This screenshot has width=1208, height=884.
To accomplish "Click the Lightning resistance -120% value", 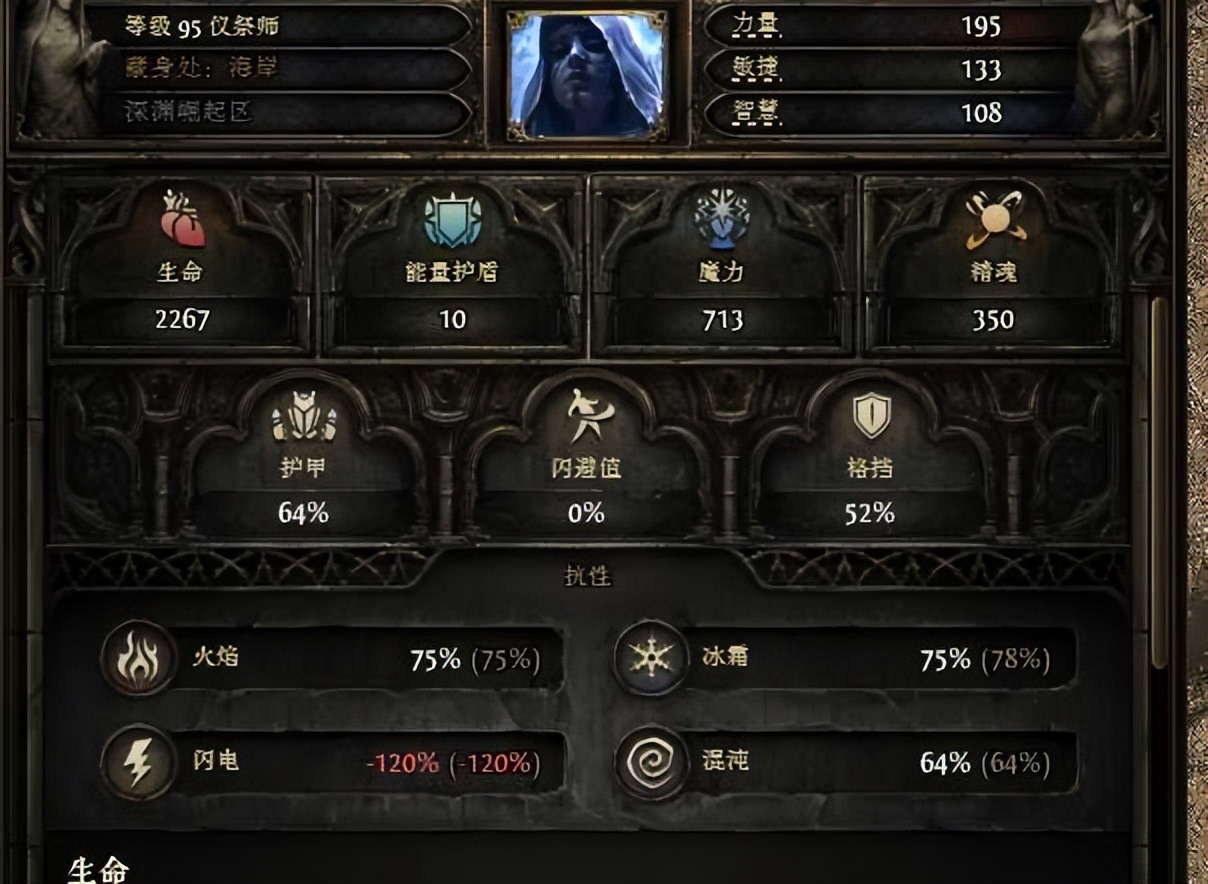I will 453,764.
